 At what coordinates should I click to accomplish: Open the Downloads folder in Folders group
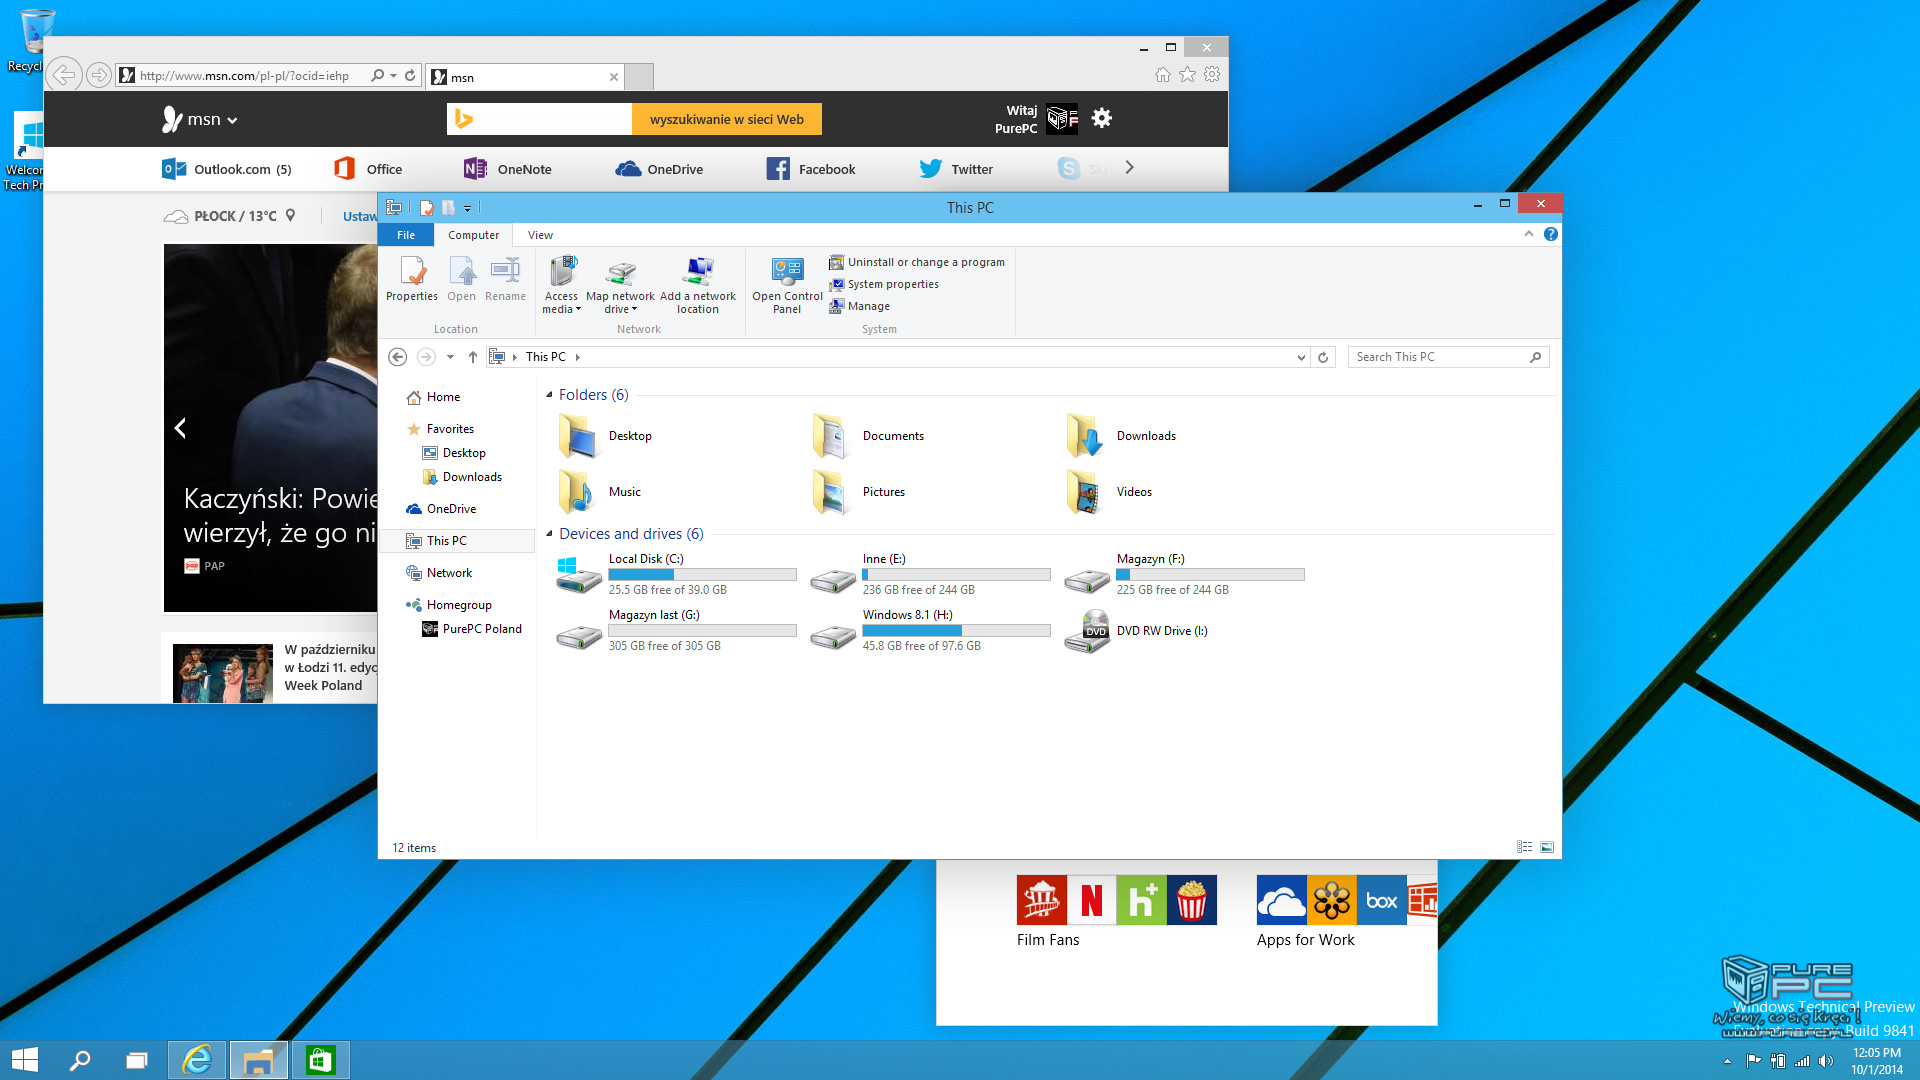pyautogui.click(x=1121, y=436)
